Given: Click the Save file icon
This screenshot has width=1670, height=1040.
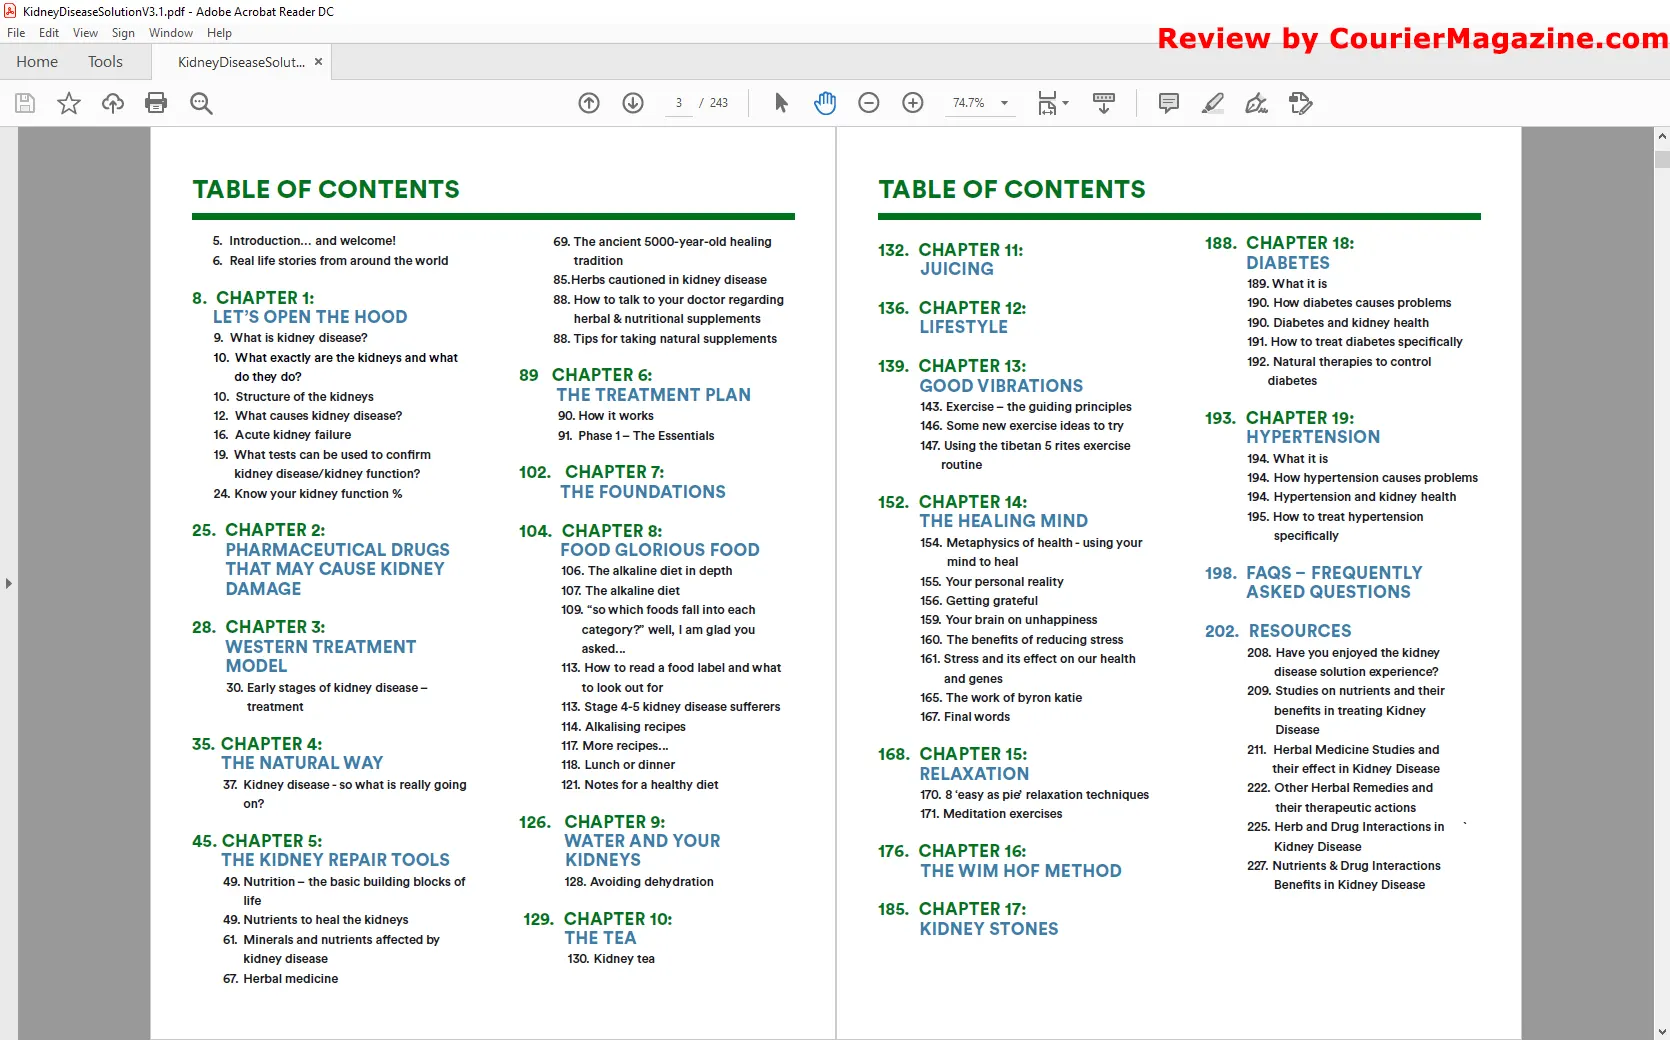Looking at the screenshot, I should point(25,103).
